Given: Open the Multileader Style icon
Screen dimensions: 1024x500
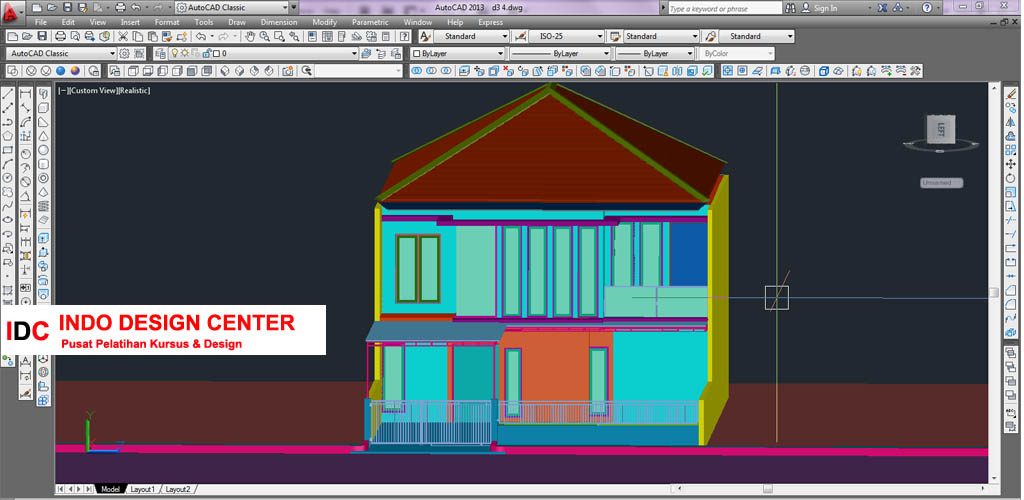Looking at the screenshot, I should 711,37.
